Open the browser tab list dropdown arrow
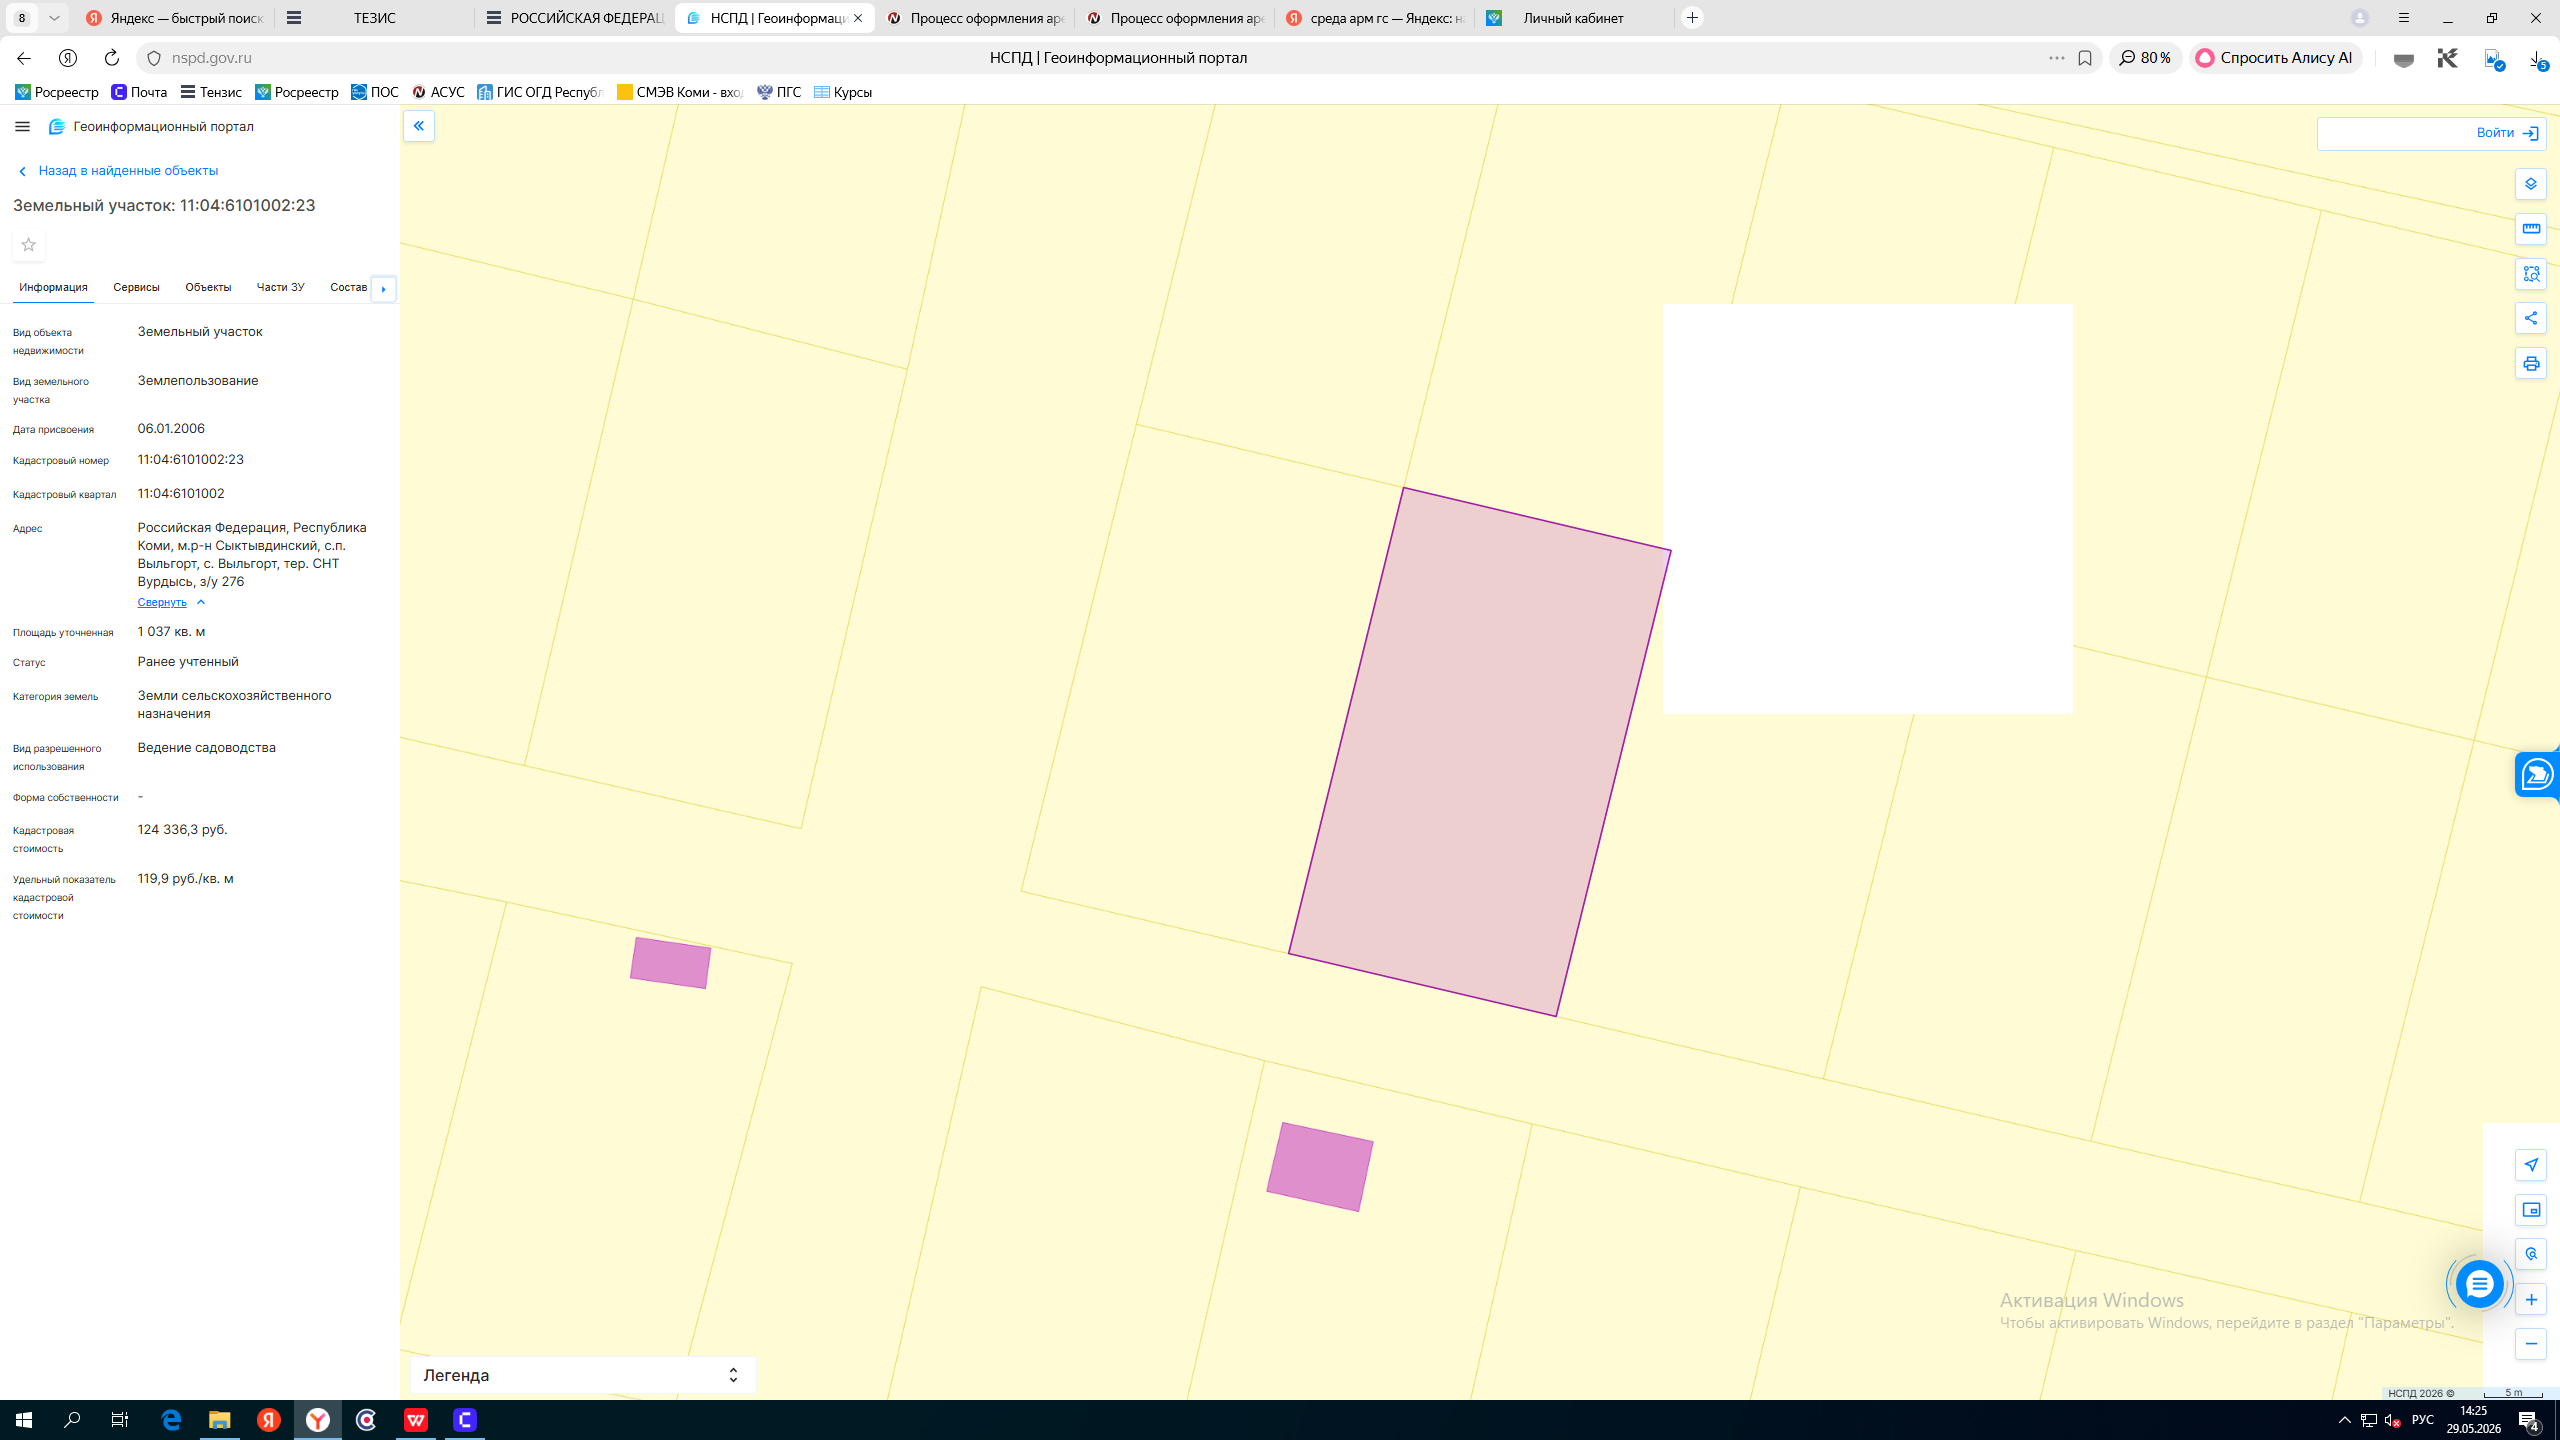Screen dimensions: 2560x1440 pyautogui.click(x=54, y=18)
